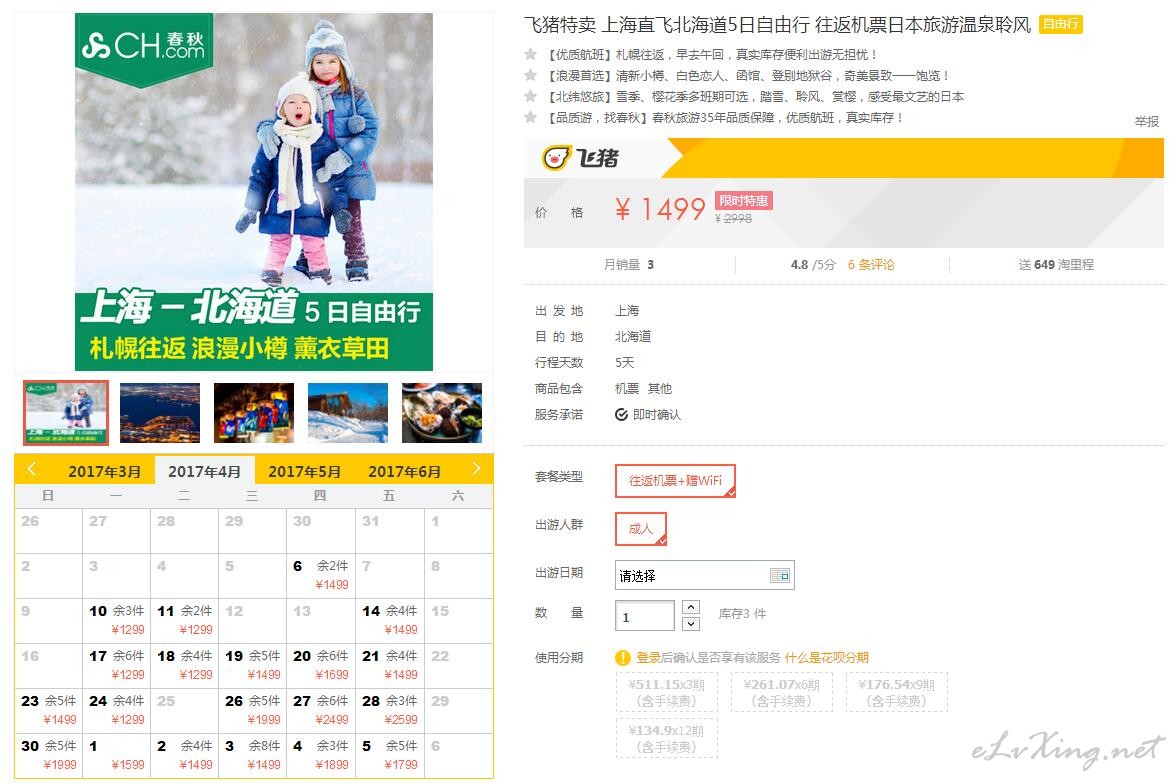This screenshot has height=783, width=1176.
Task: Switch to the 2017年6月 tab
Action: coord(404,471)
